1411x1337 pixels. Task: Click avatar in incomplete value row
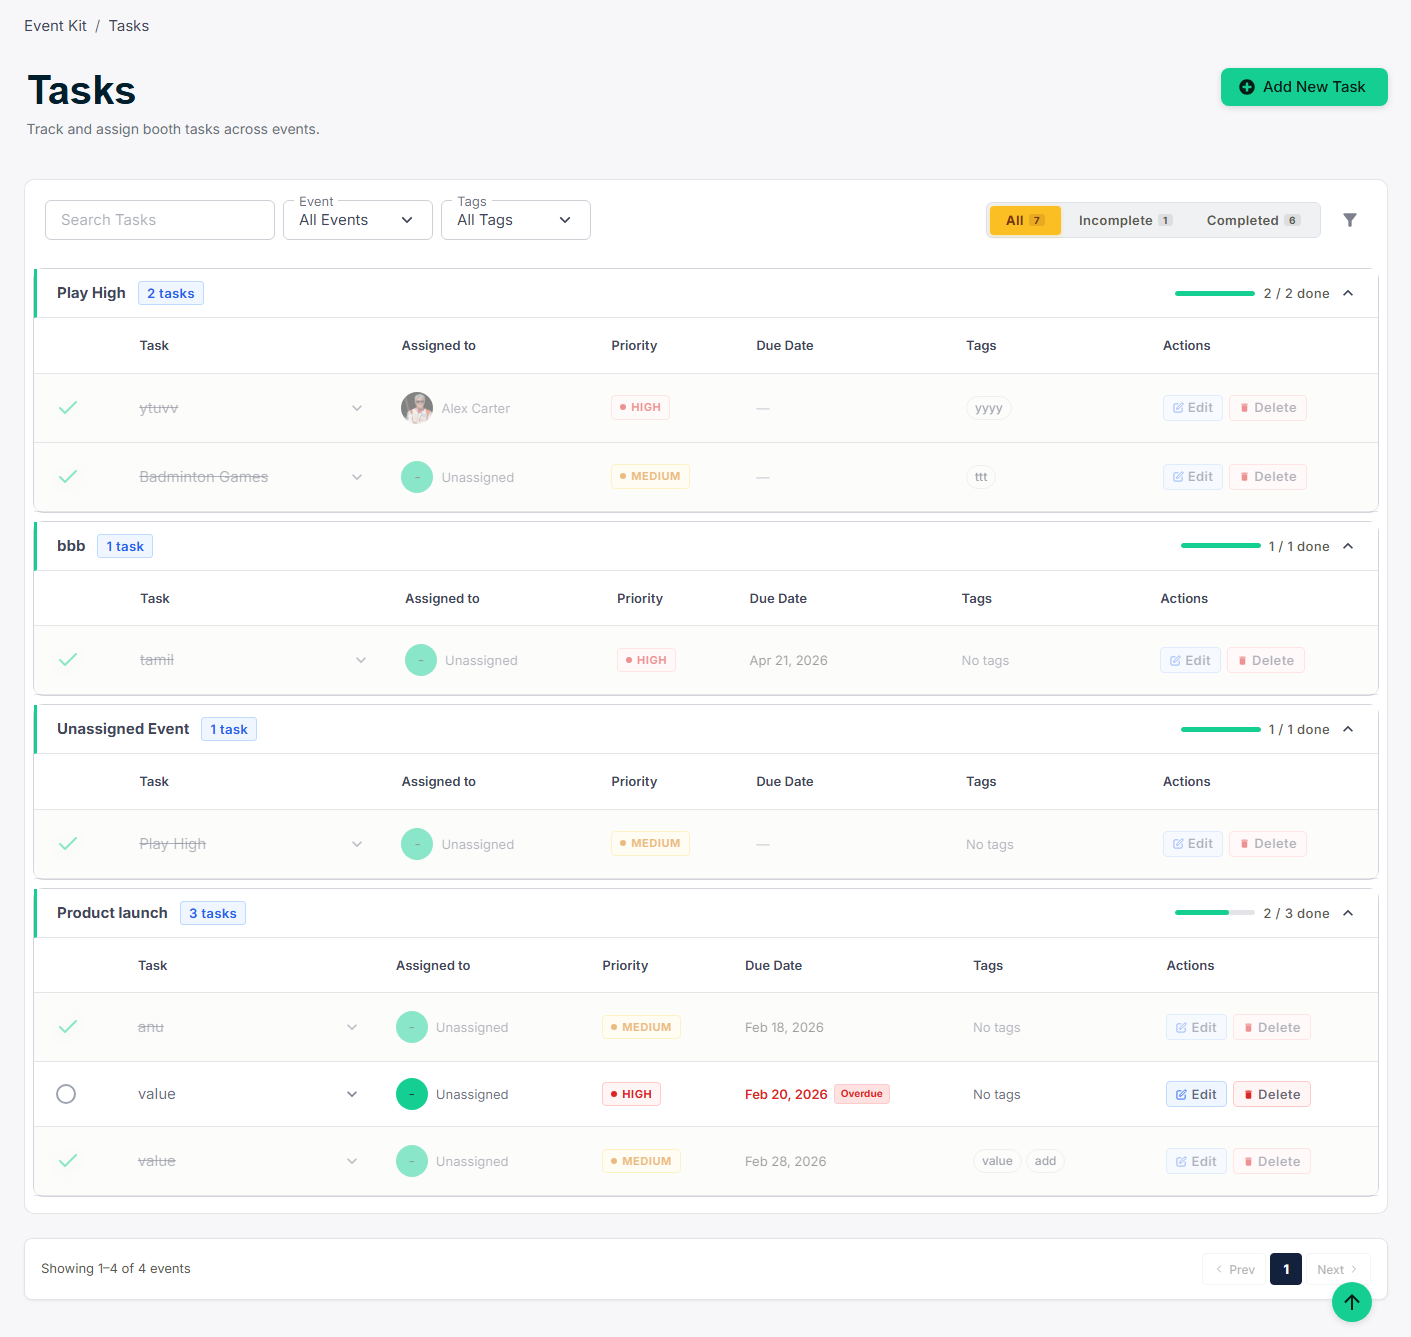(x=412, y=1094)
